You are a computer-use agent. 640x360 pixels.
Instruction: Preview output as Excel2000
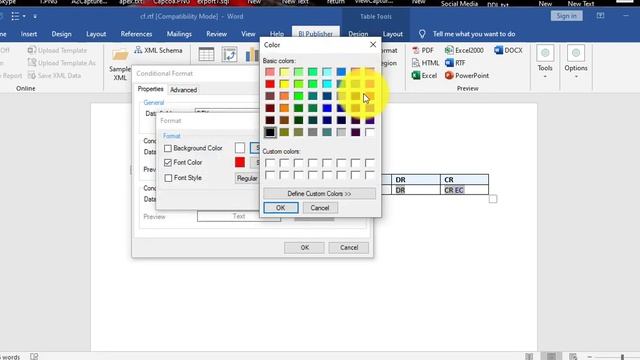click(x=464, y=50)
